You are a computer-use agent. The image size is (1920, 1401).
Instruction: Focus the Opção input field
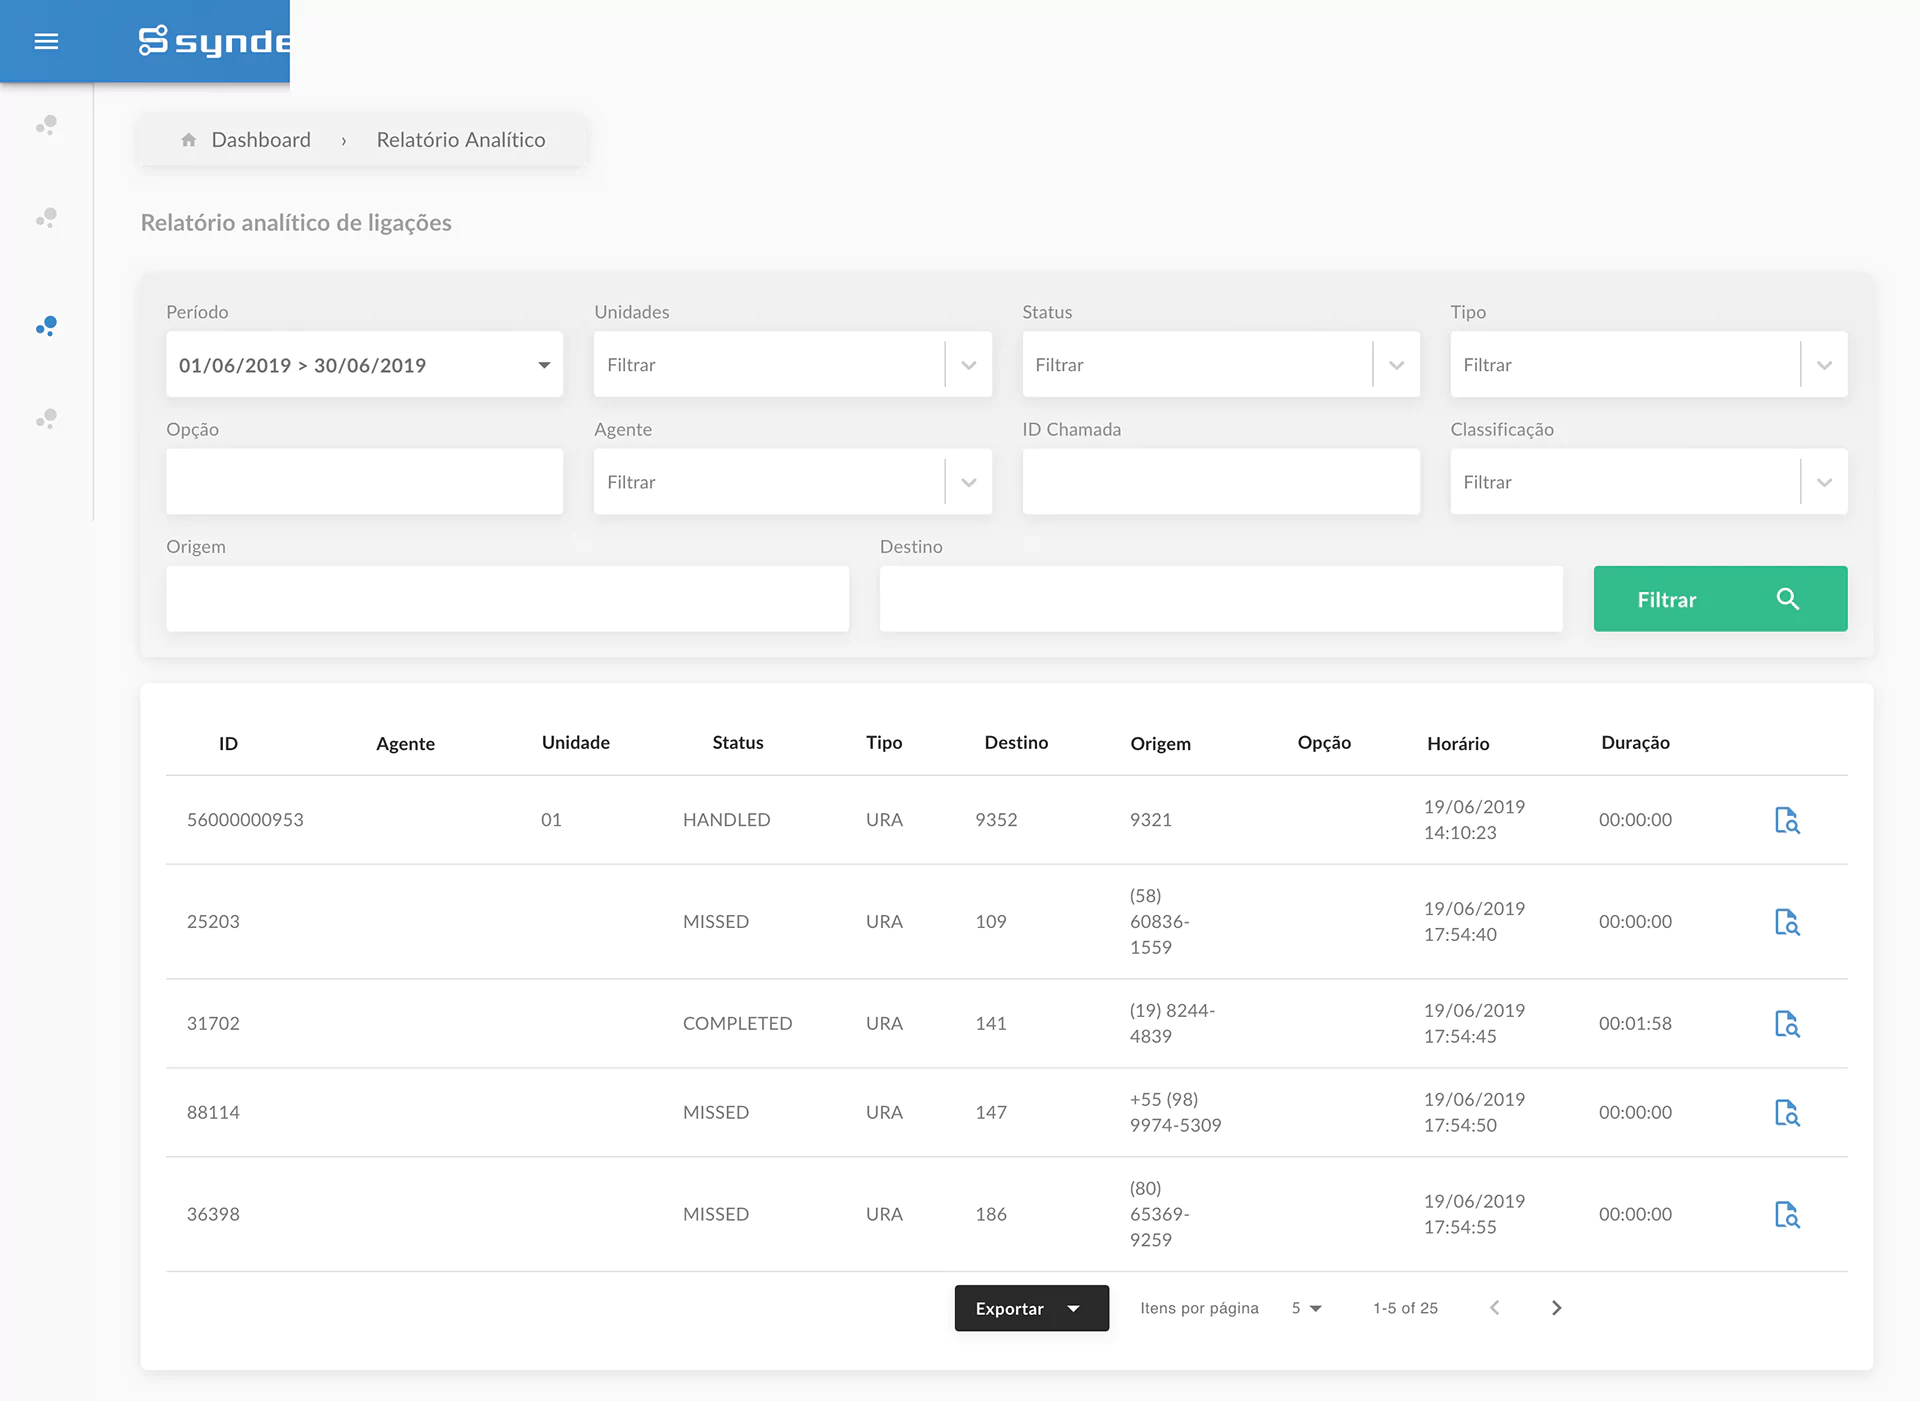(x=364, y=482)
